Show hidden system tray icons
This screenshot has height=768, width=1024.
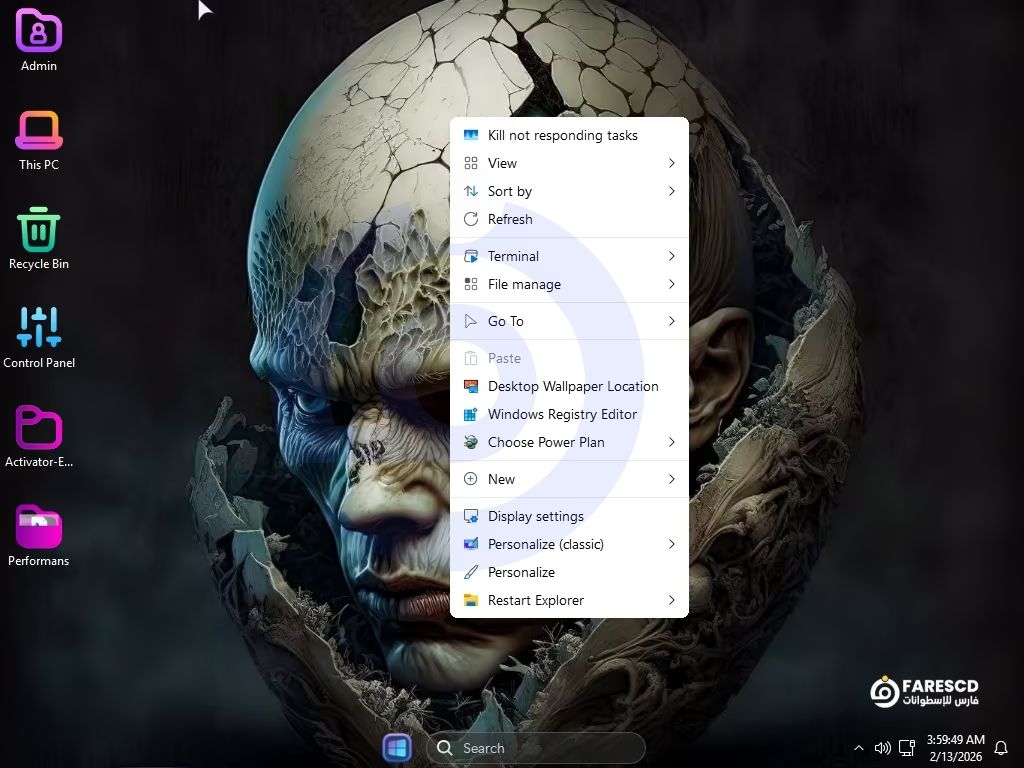(858, 748)
